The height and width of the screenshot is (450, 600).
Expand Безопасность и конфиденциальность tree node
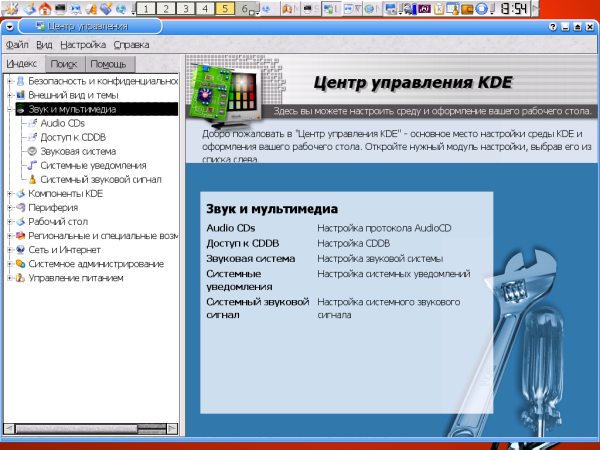coord(10,81)
